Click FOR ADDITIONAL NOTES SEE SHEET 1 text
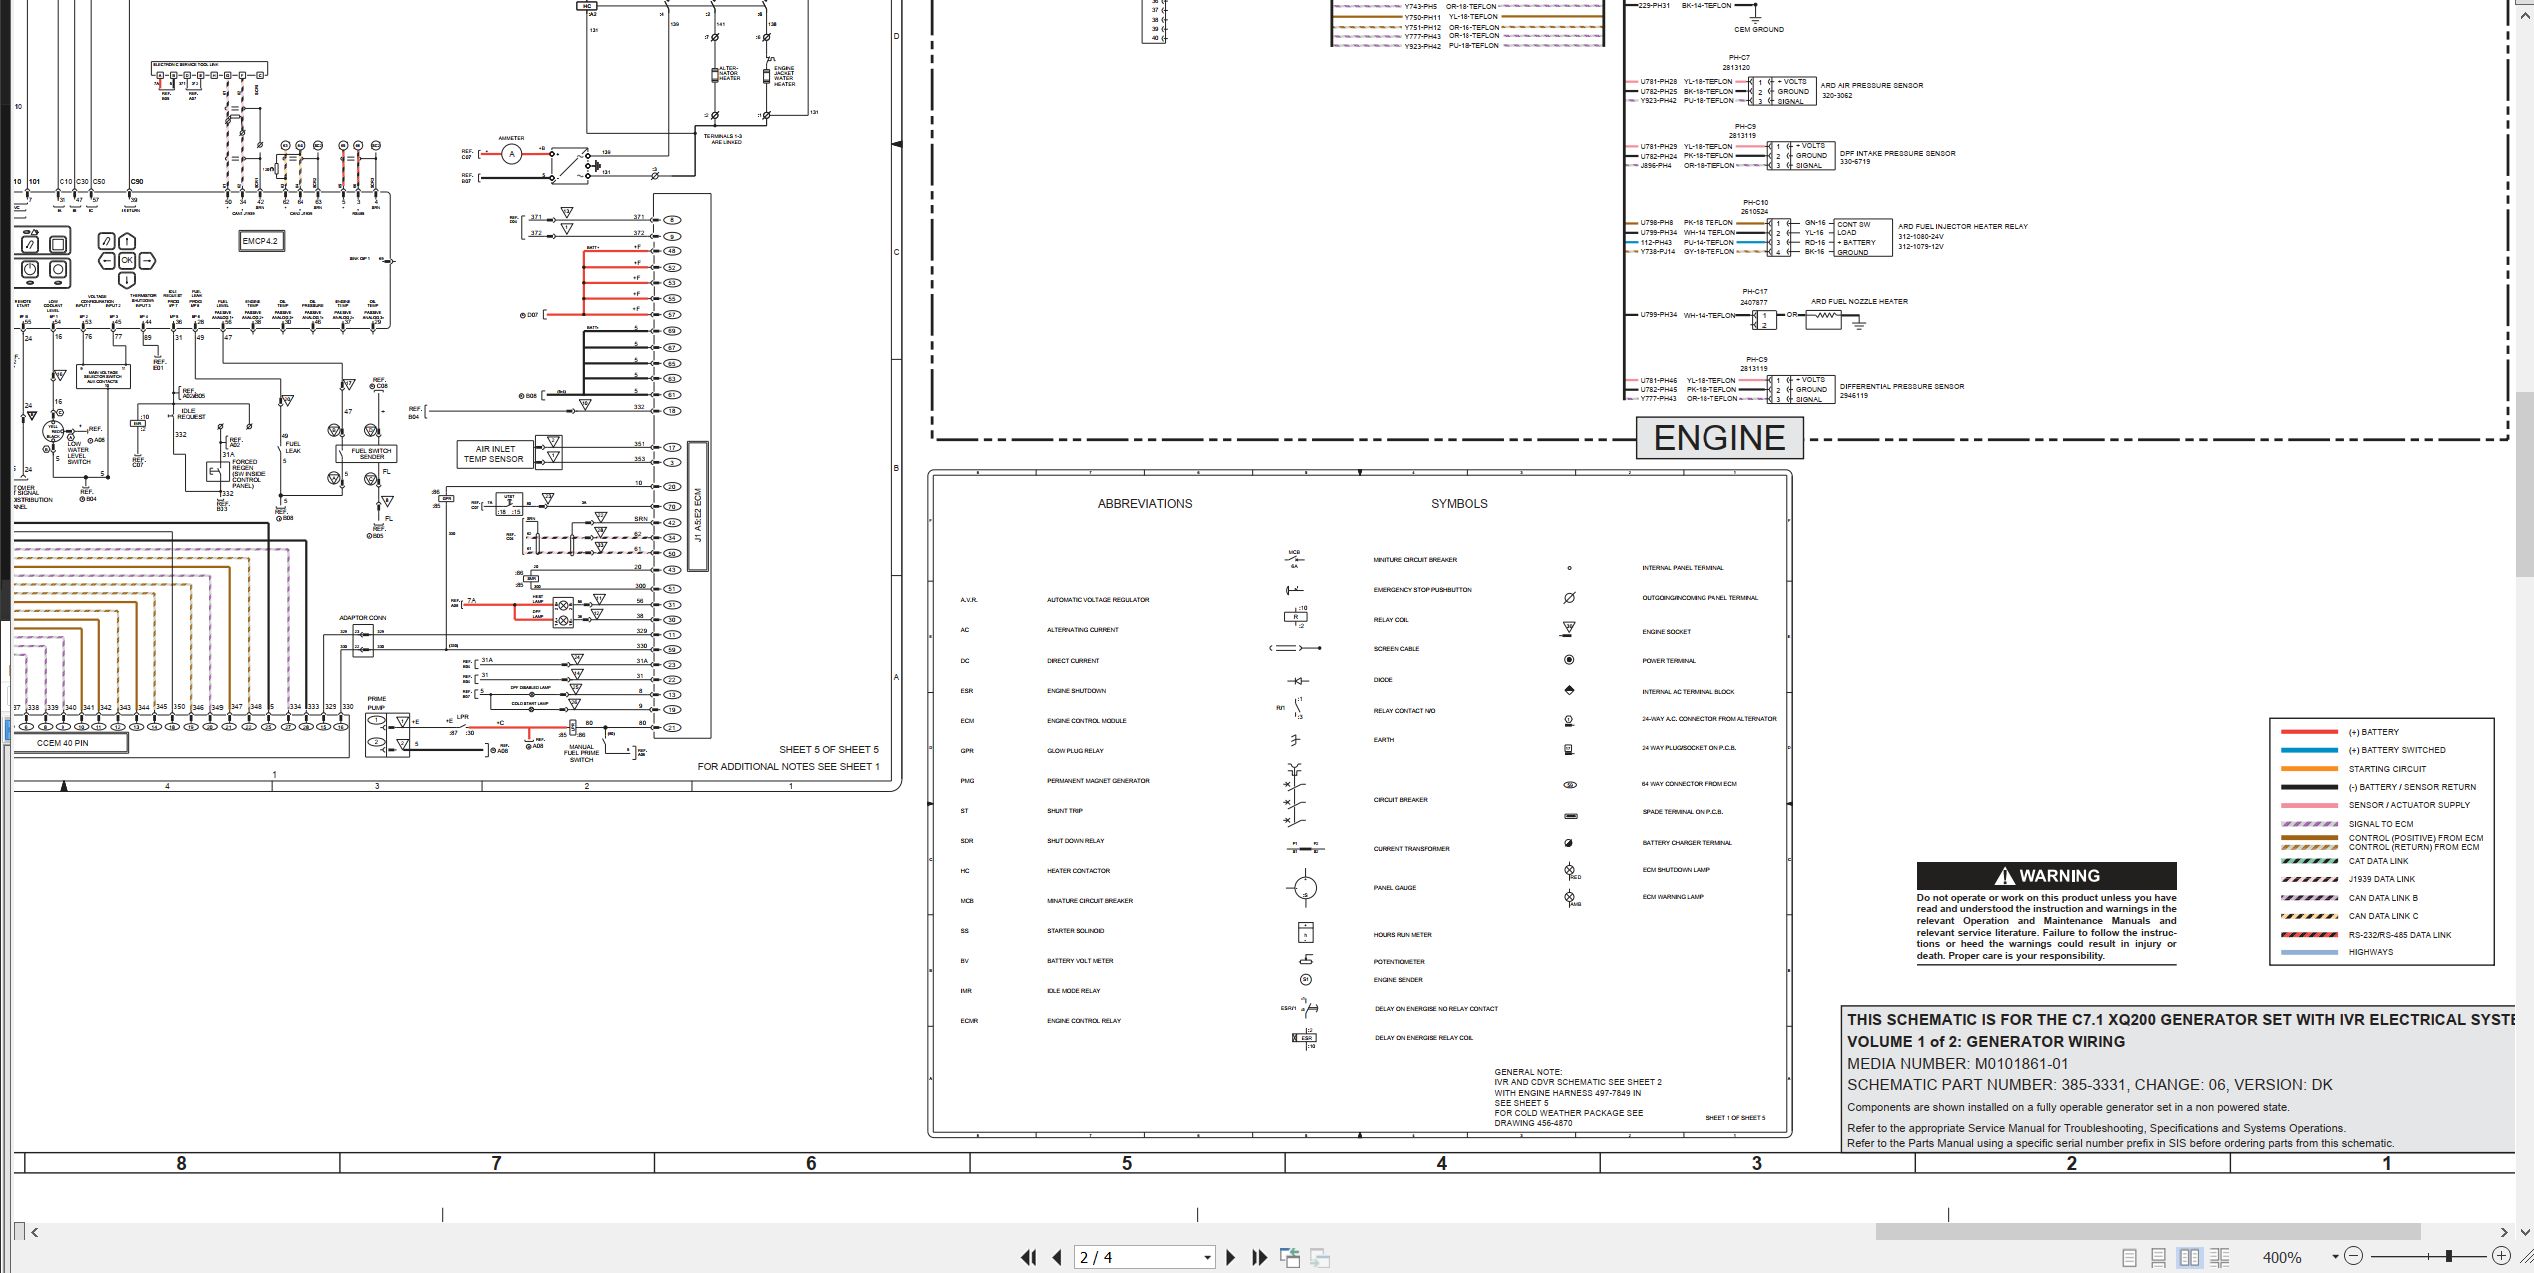 pyautogui.click(x=789, y=767)
